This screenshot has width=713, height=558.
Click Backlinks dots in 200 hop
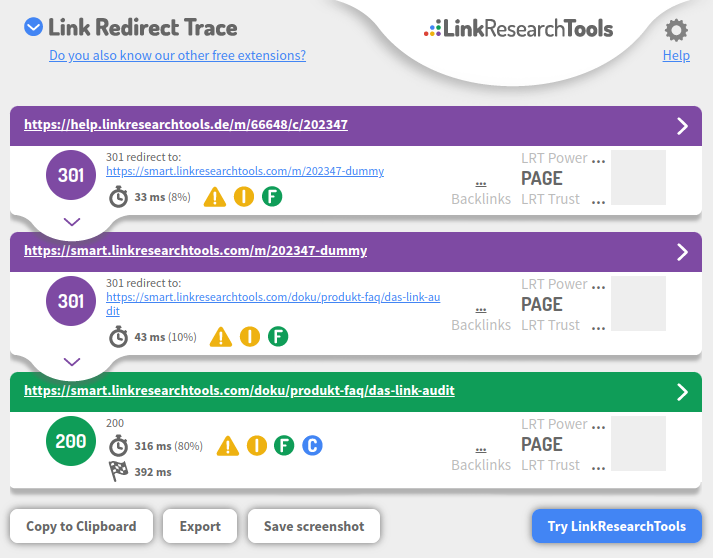481,450
